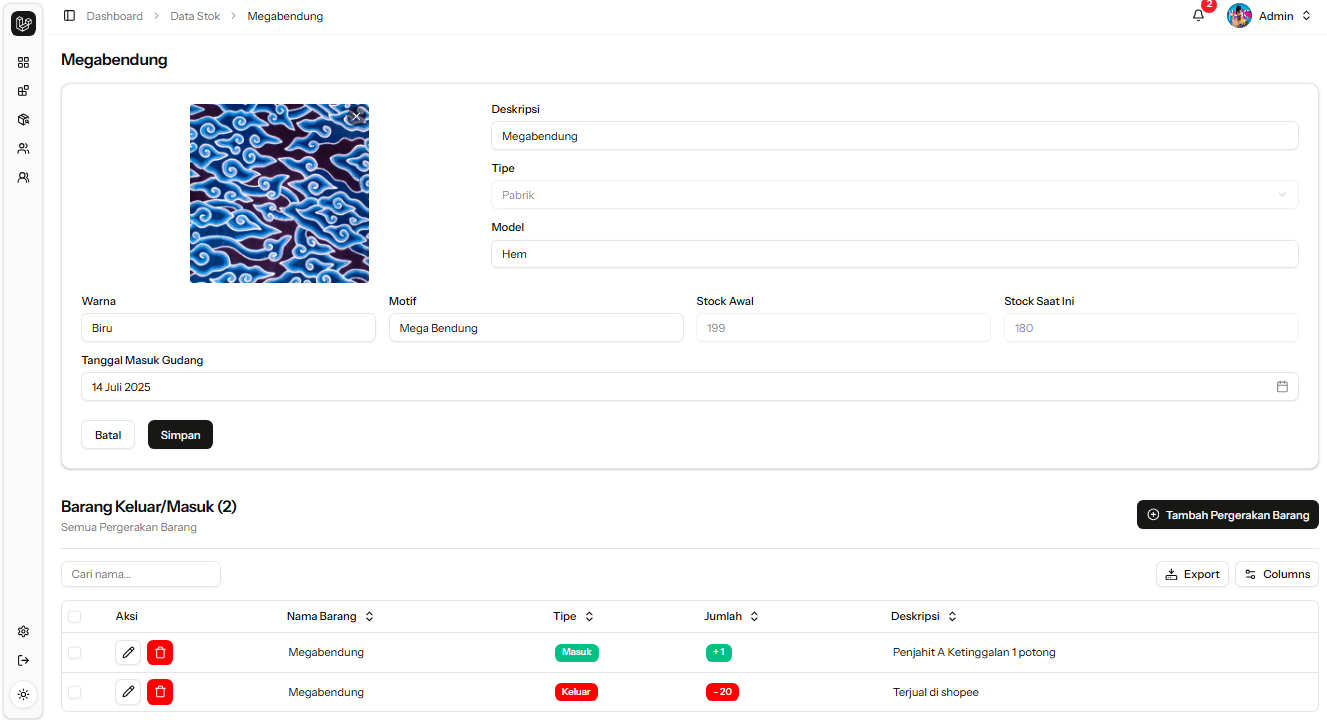The width and height of the screenshot is (1327, 720).
Task: Check the Keluar row checkbox
Action: point(75,692)
